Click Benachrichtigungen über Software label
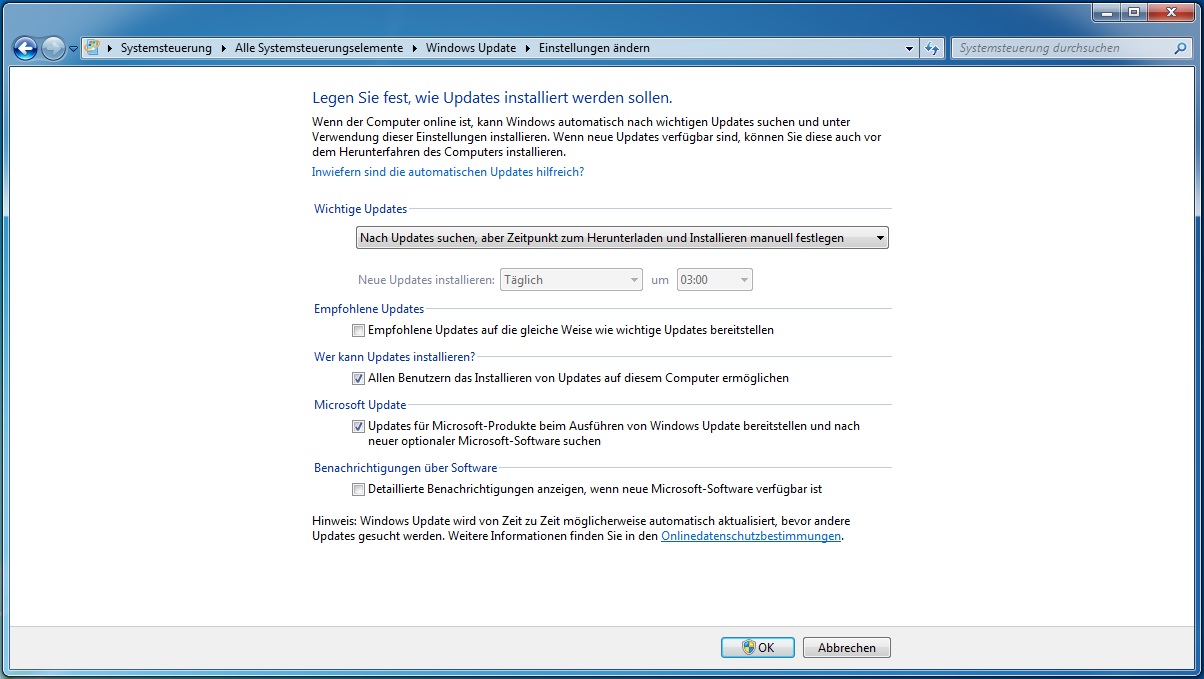The height and width of the screenshot is (679, 1204). tap(406, 468)
